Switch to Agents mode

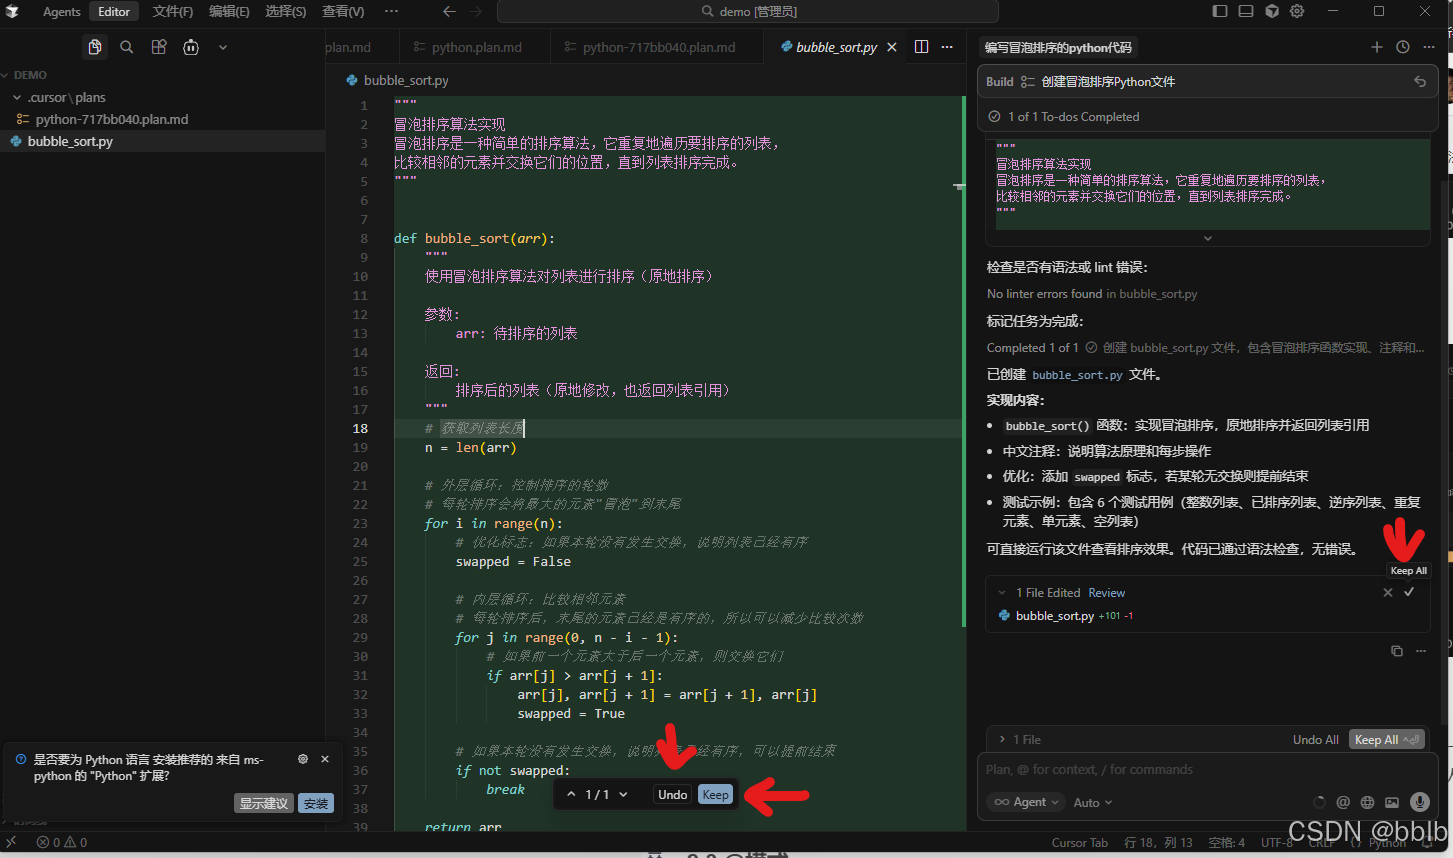(61, 11)
